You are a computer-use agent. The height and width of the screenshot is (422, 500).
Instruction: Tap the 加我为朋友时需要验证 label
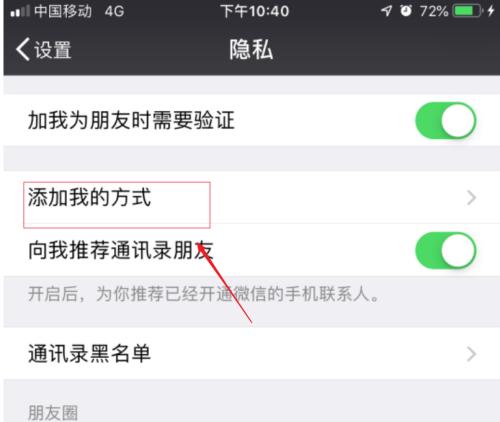coord(132,120)
